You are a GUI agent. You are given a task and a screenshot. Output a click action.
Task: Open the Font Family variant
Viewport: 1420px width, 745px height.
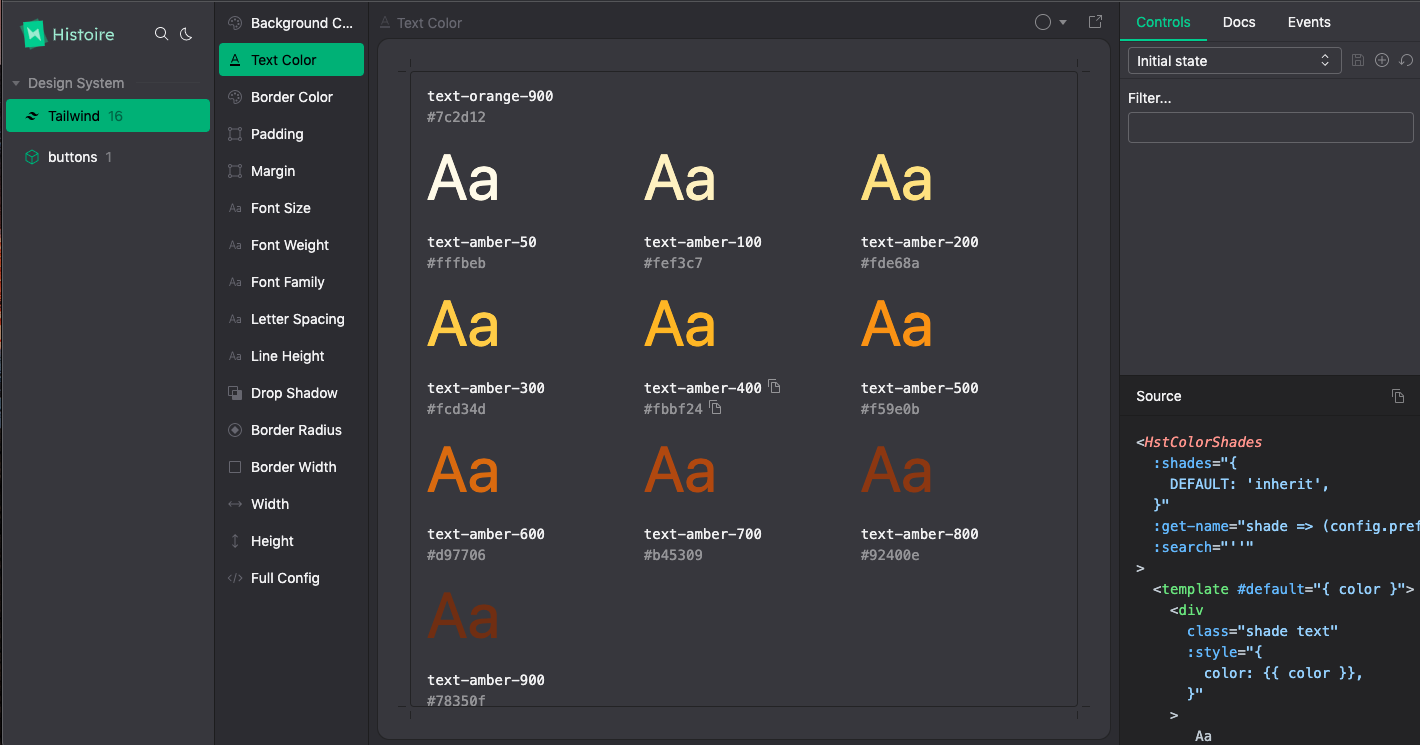(291, 282)
